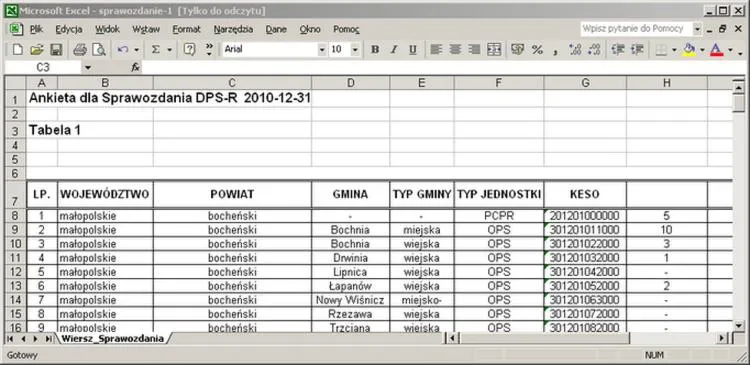The width and height of the screenshot is (750, 365).
Task: Open the Edycja menu
Action: 69,29
